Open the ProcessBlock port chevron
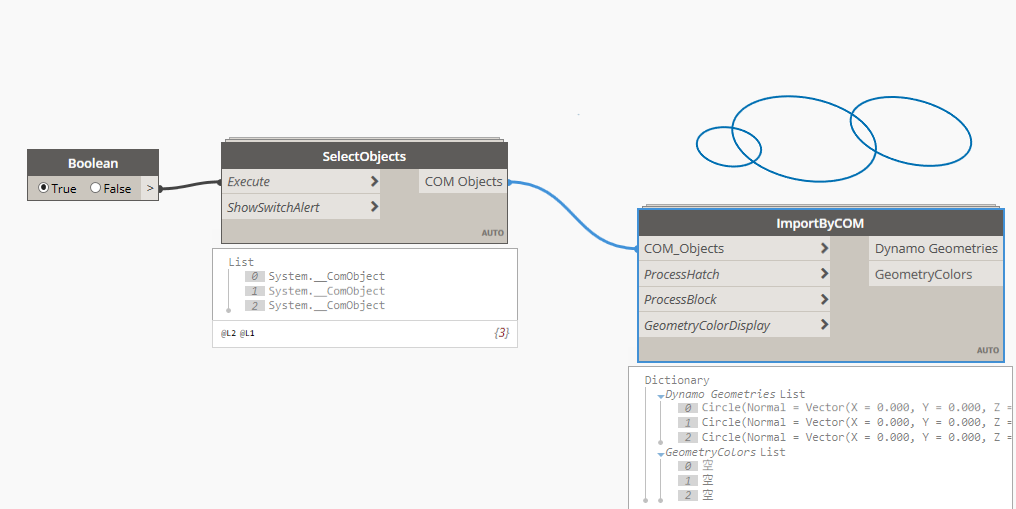Screen dimensions: 1016x509 (824, 299)
